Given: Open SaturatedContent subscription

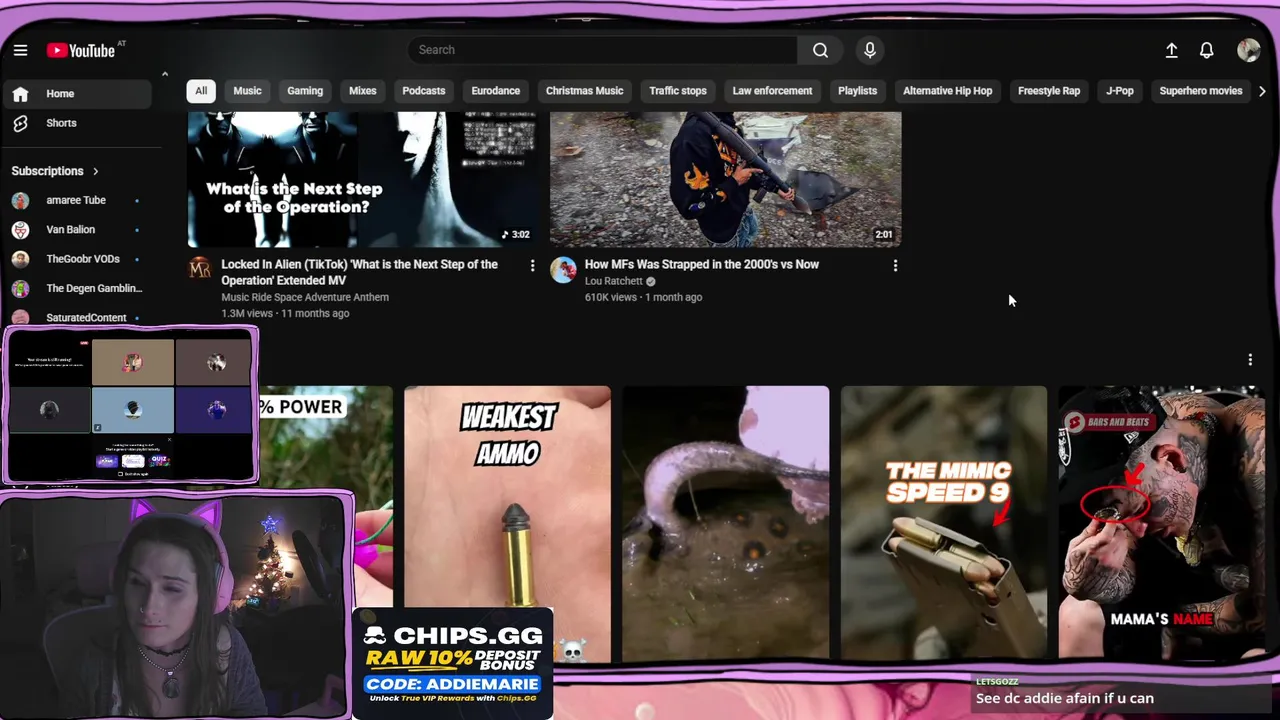Looking at the screenshot, I should (77, 316).
